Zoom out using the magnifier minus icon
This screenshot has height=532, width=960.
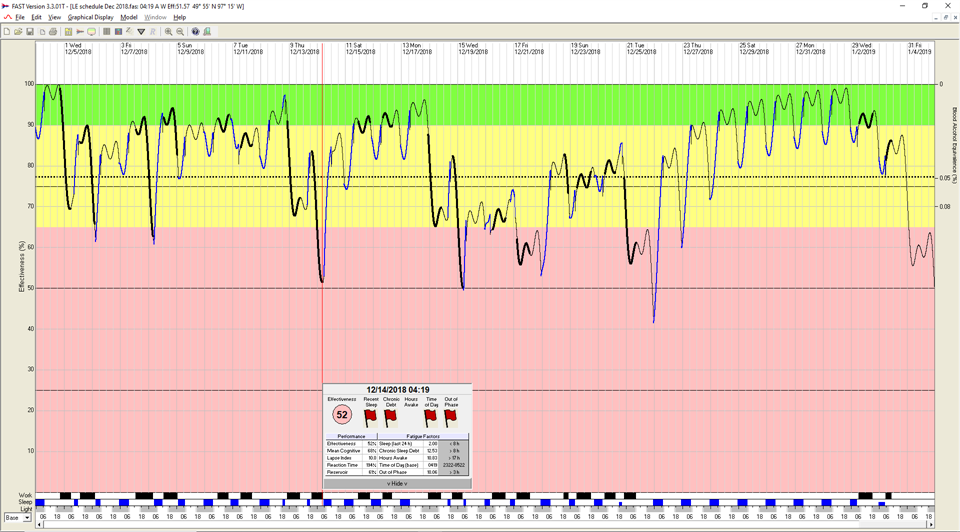[x=180, y=32]
